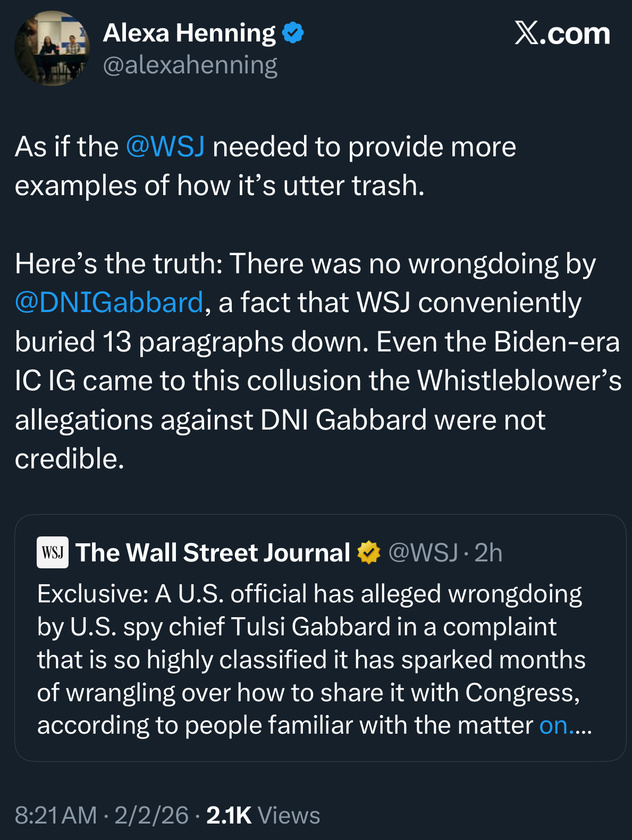Click the blue verified badge beside Alexa Henning
The height and width of the screenshot is (840, 632).
(x=293, y=33)
